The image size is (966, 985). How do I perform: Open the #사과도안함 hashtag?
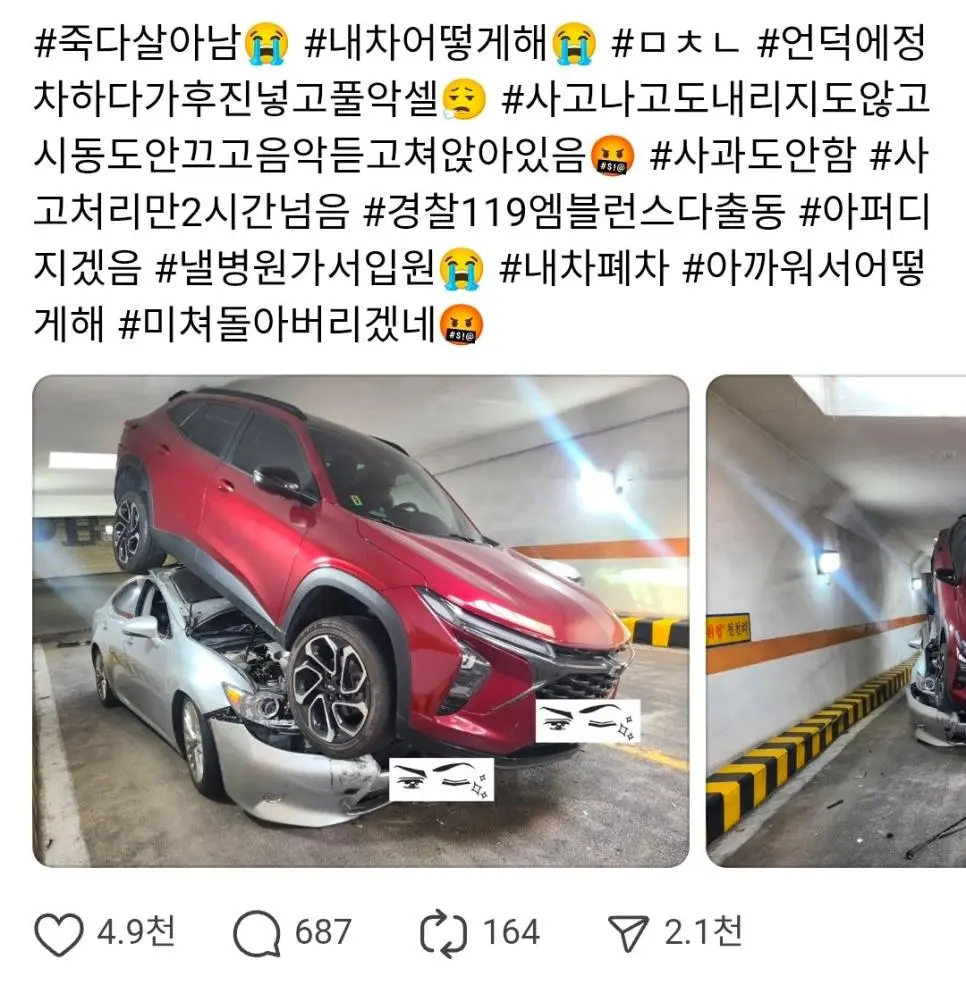coord(752,156)
